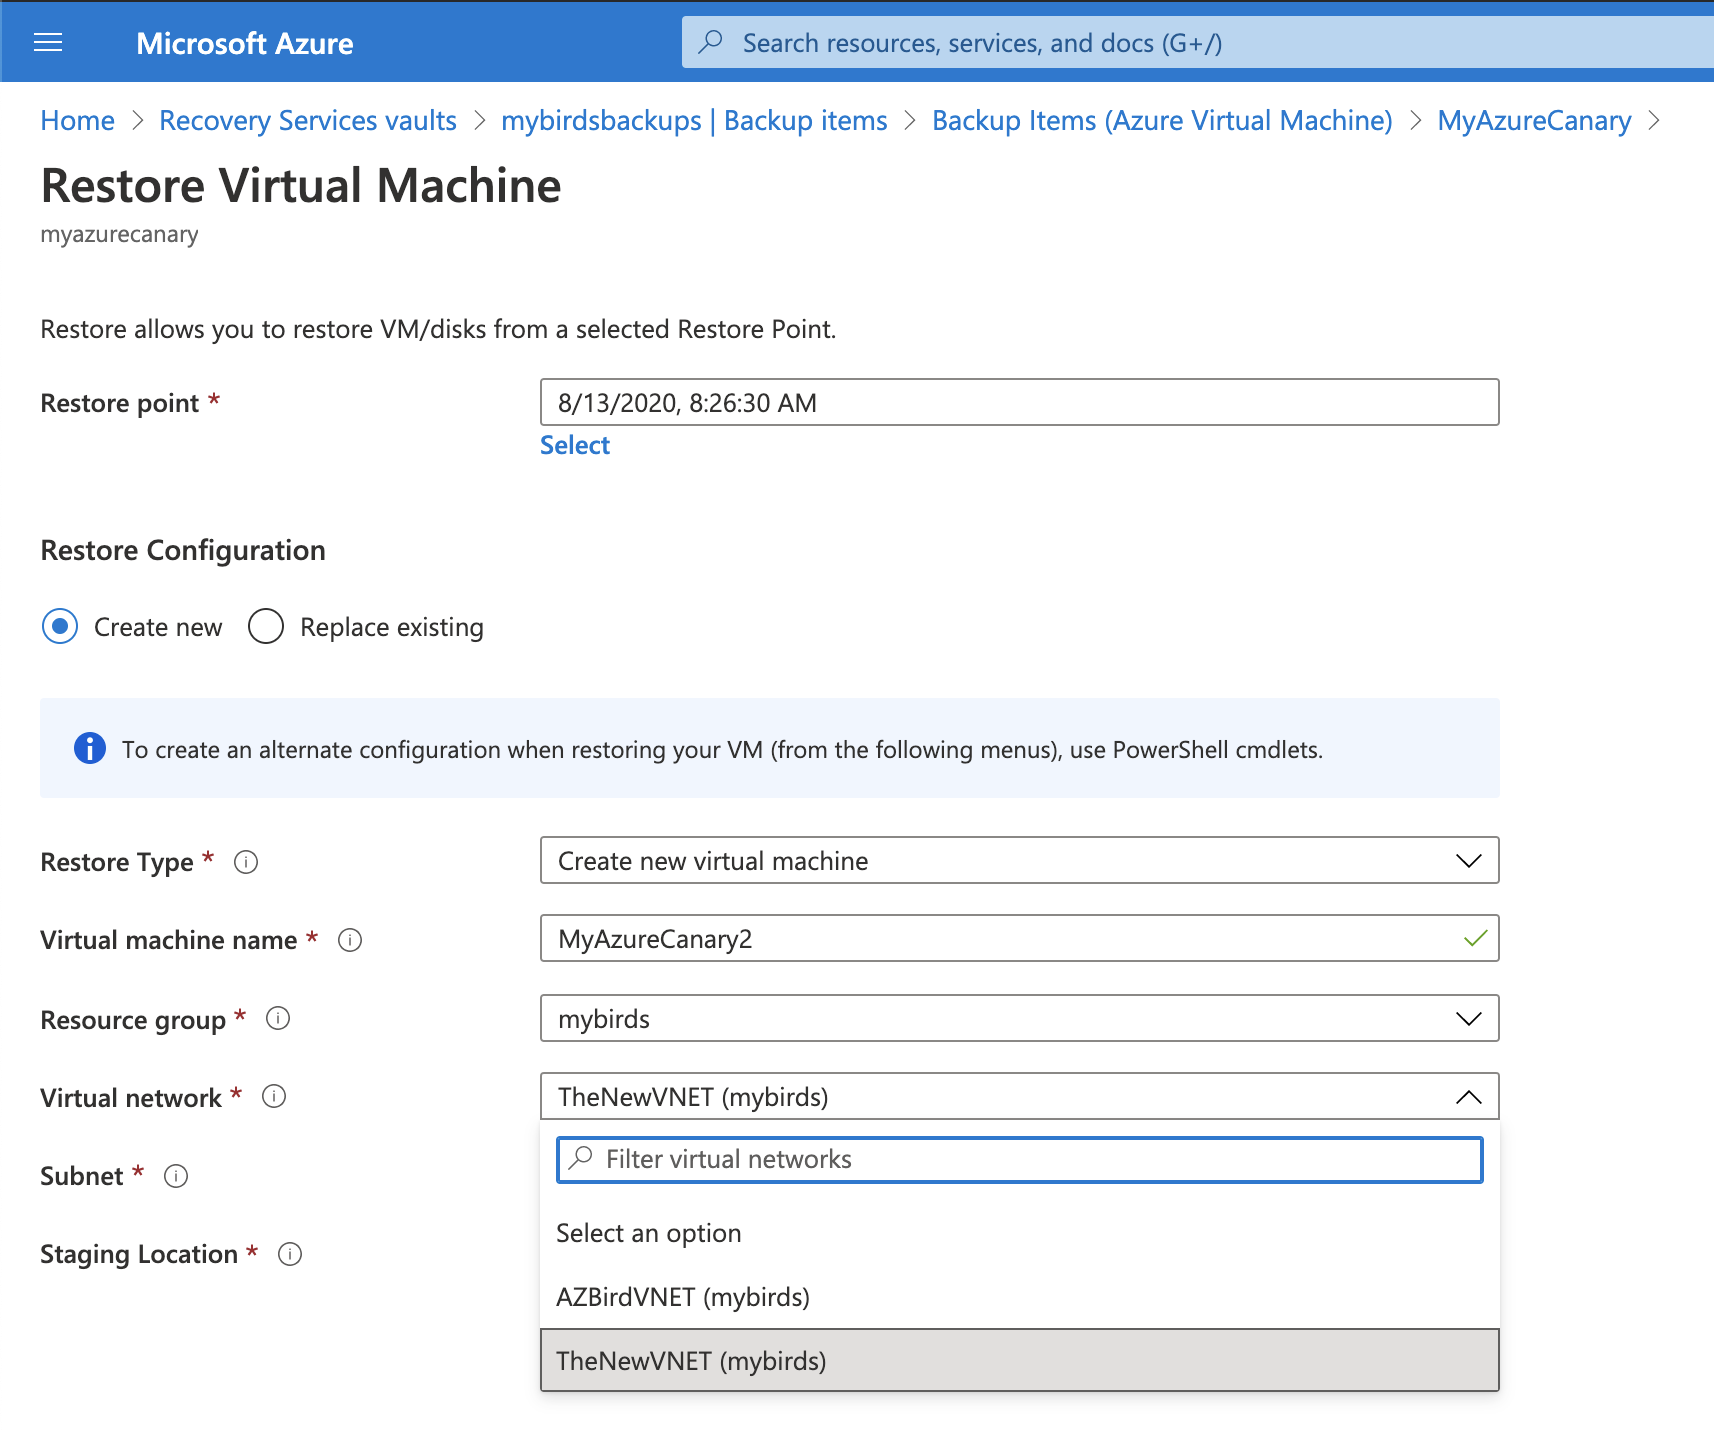Open MyAzureCanary breadcrumb
Screen dimensions: 1714x1432
(1534, 120)
